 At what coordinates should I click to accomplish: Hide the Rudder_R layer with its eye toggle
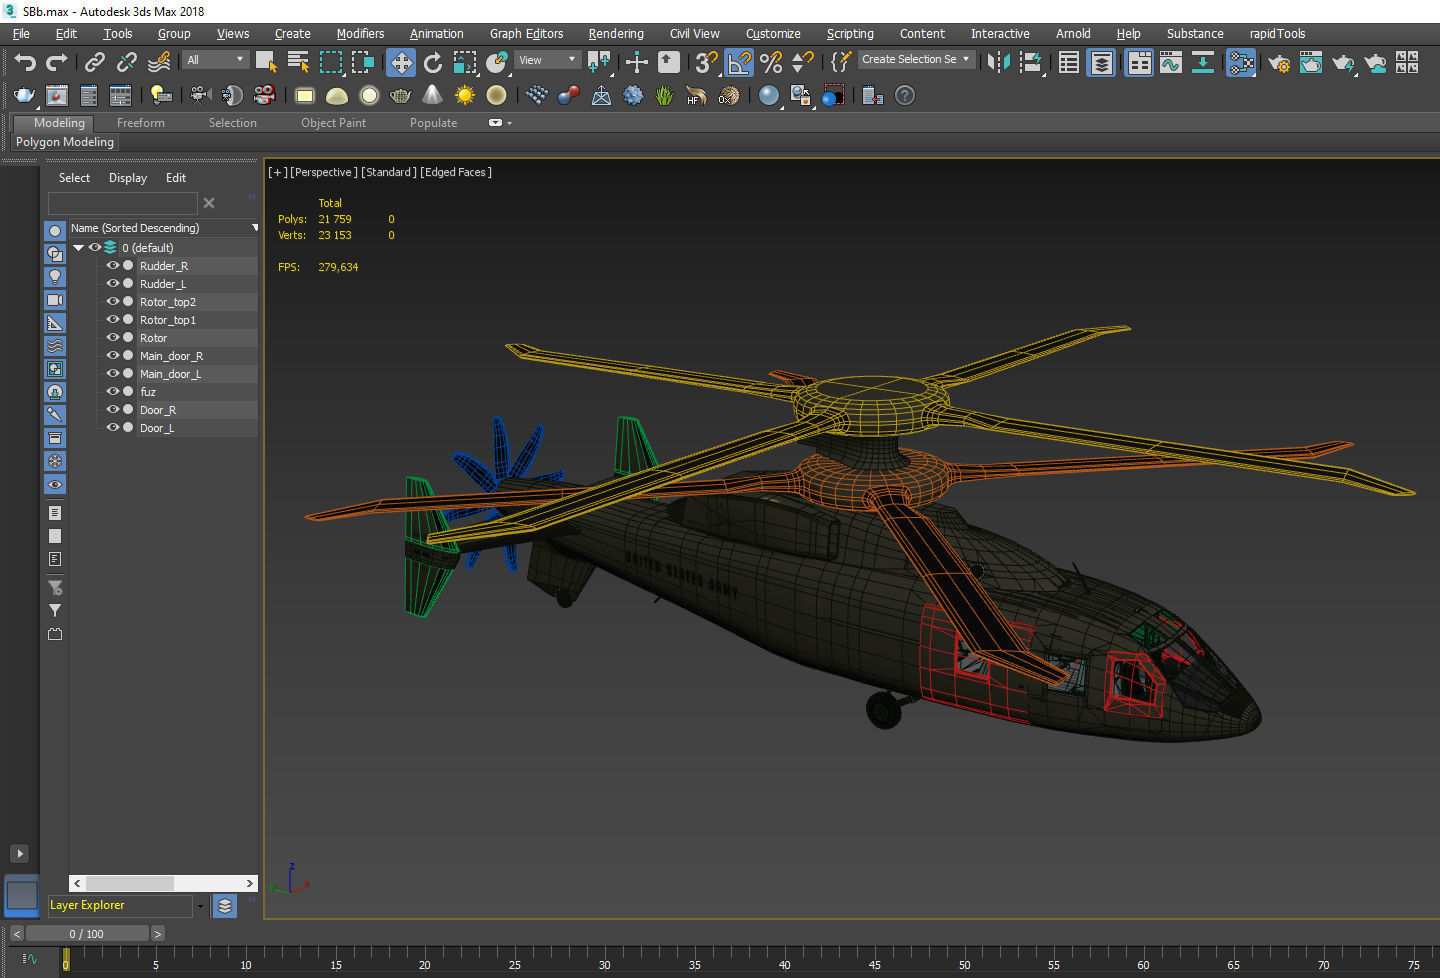pos(112,265)
